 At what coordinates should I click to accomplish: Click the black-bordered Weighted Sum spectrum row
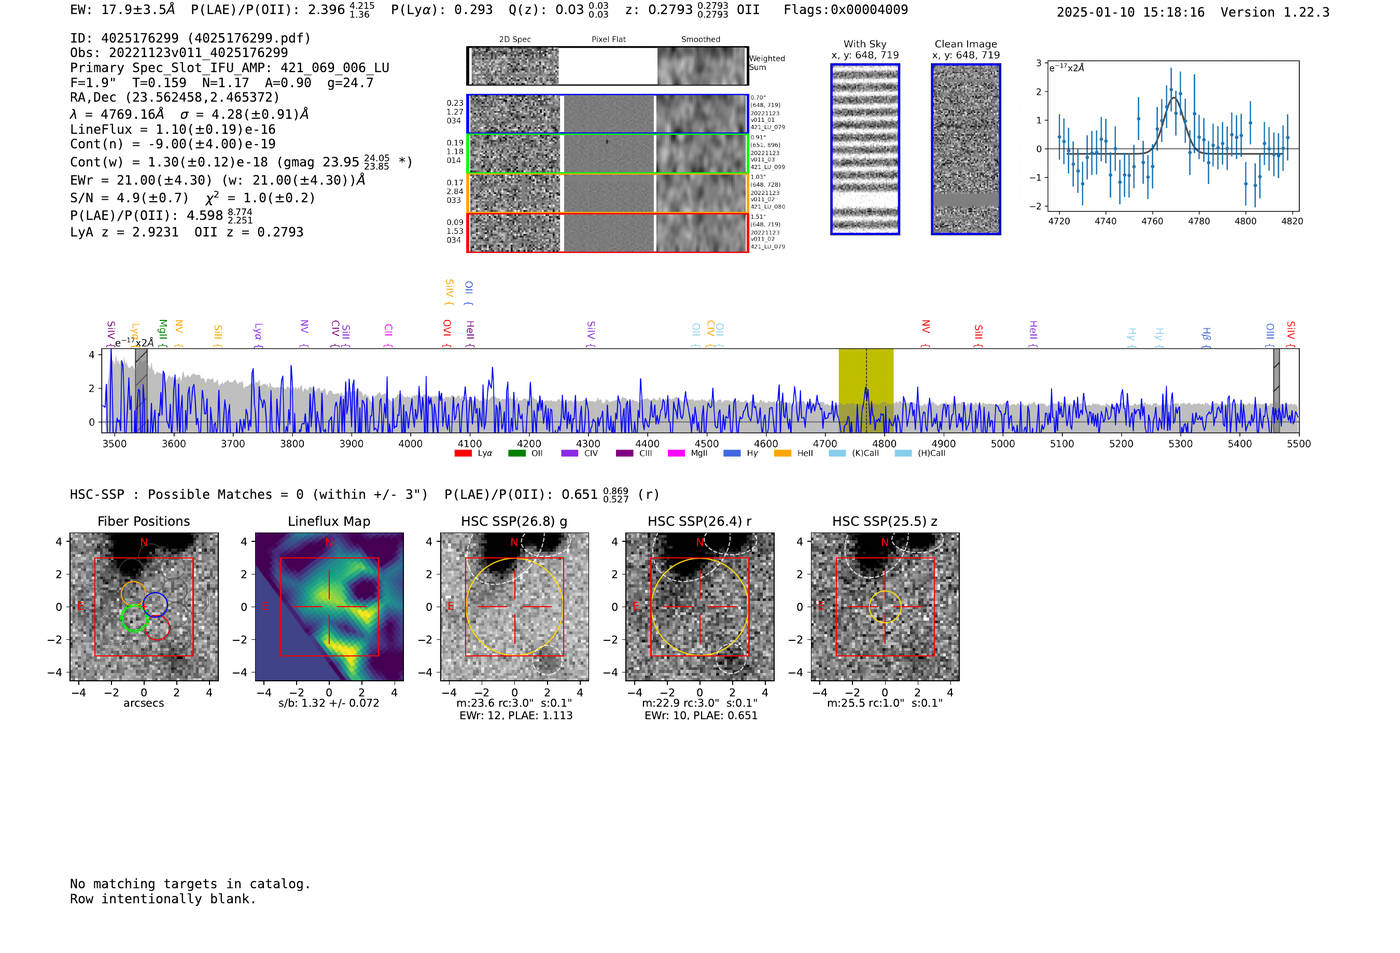[x=607, y=66]
